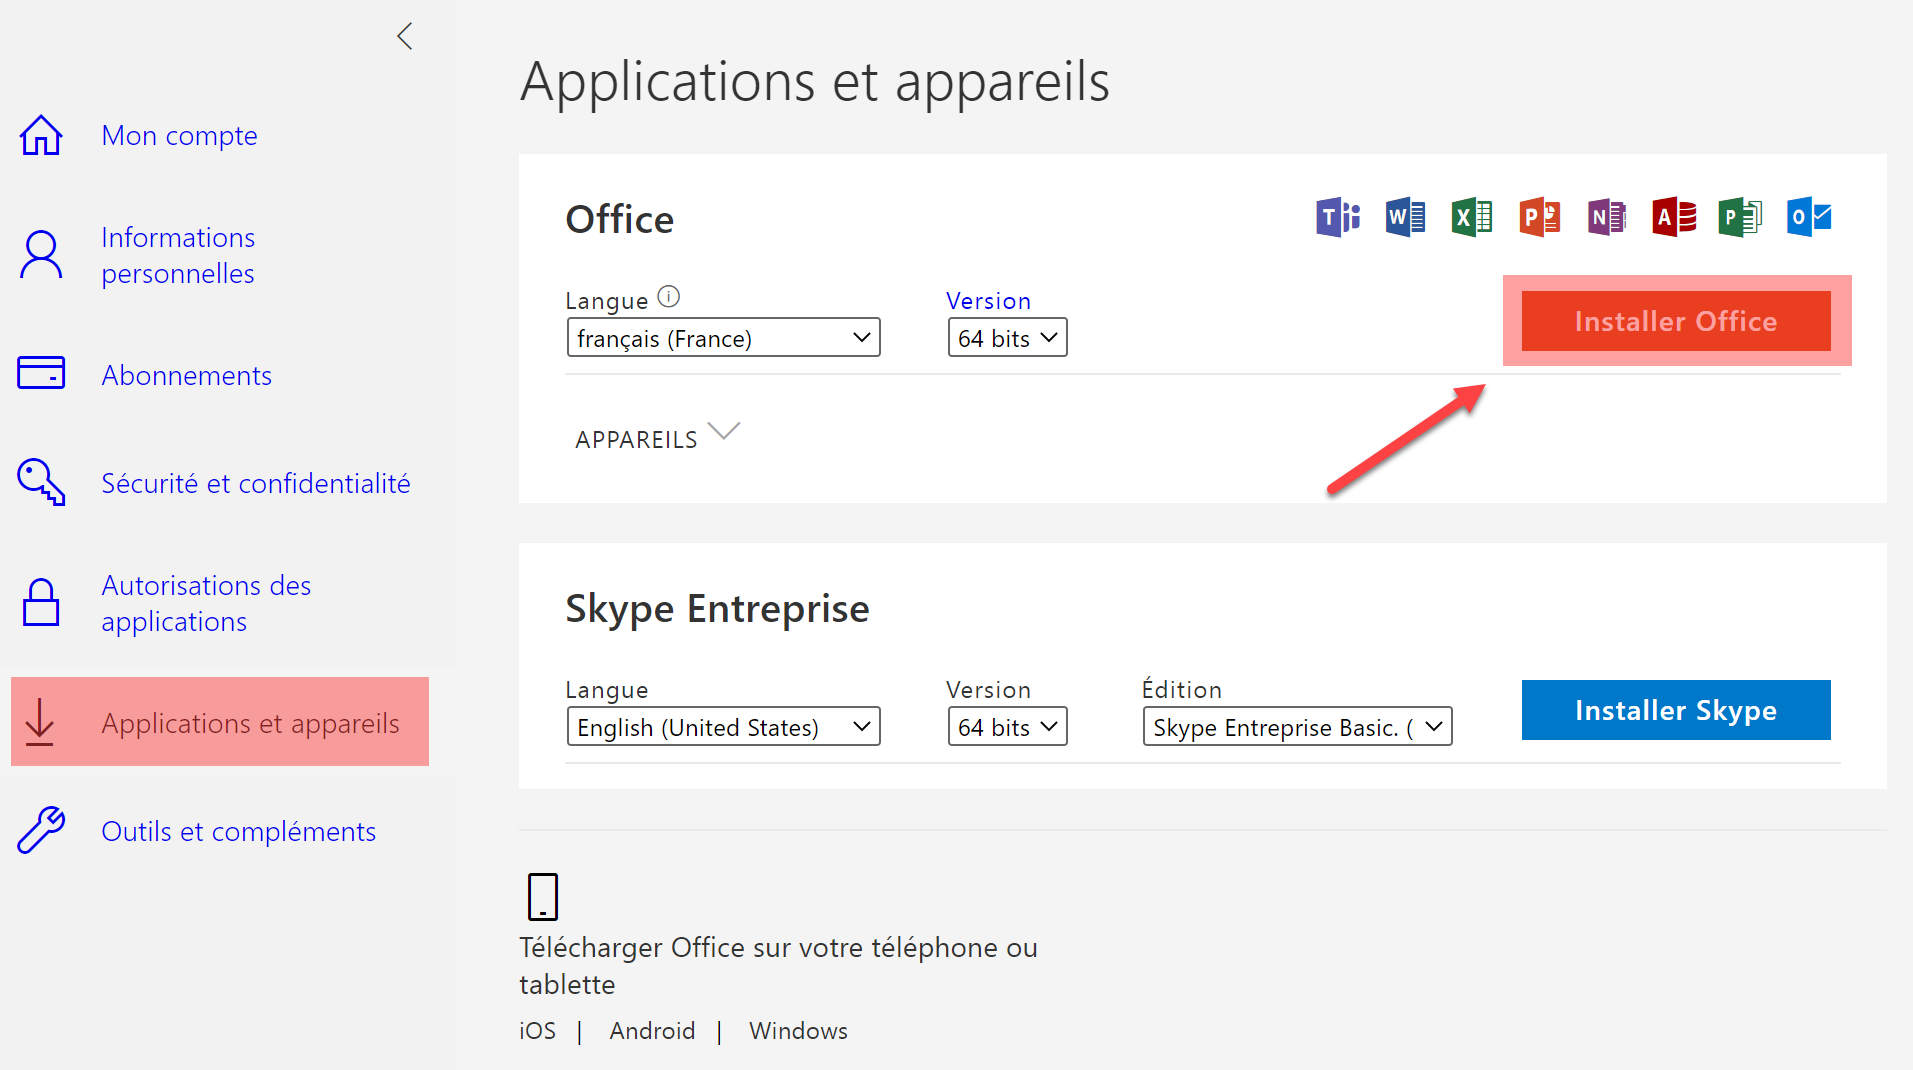The image size is (1913, 1070).
Task: Click the Skype Entreprise heading
Action: pyautogui.click(x=717, y=609)
